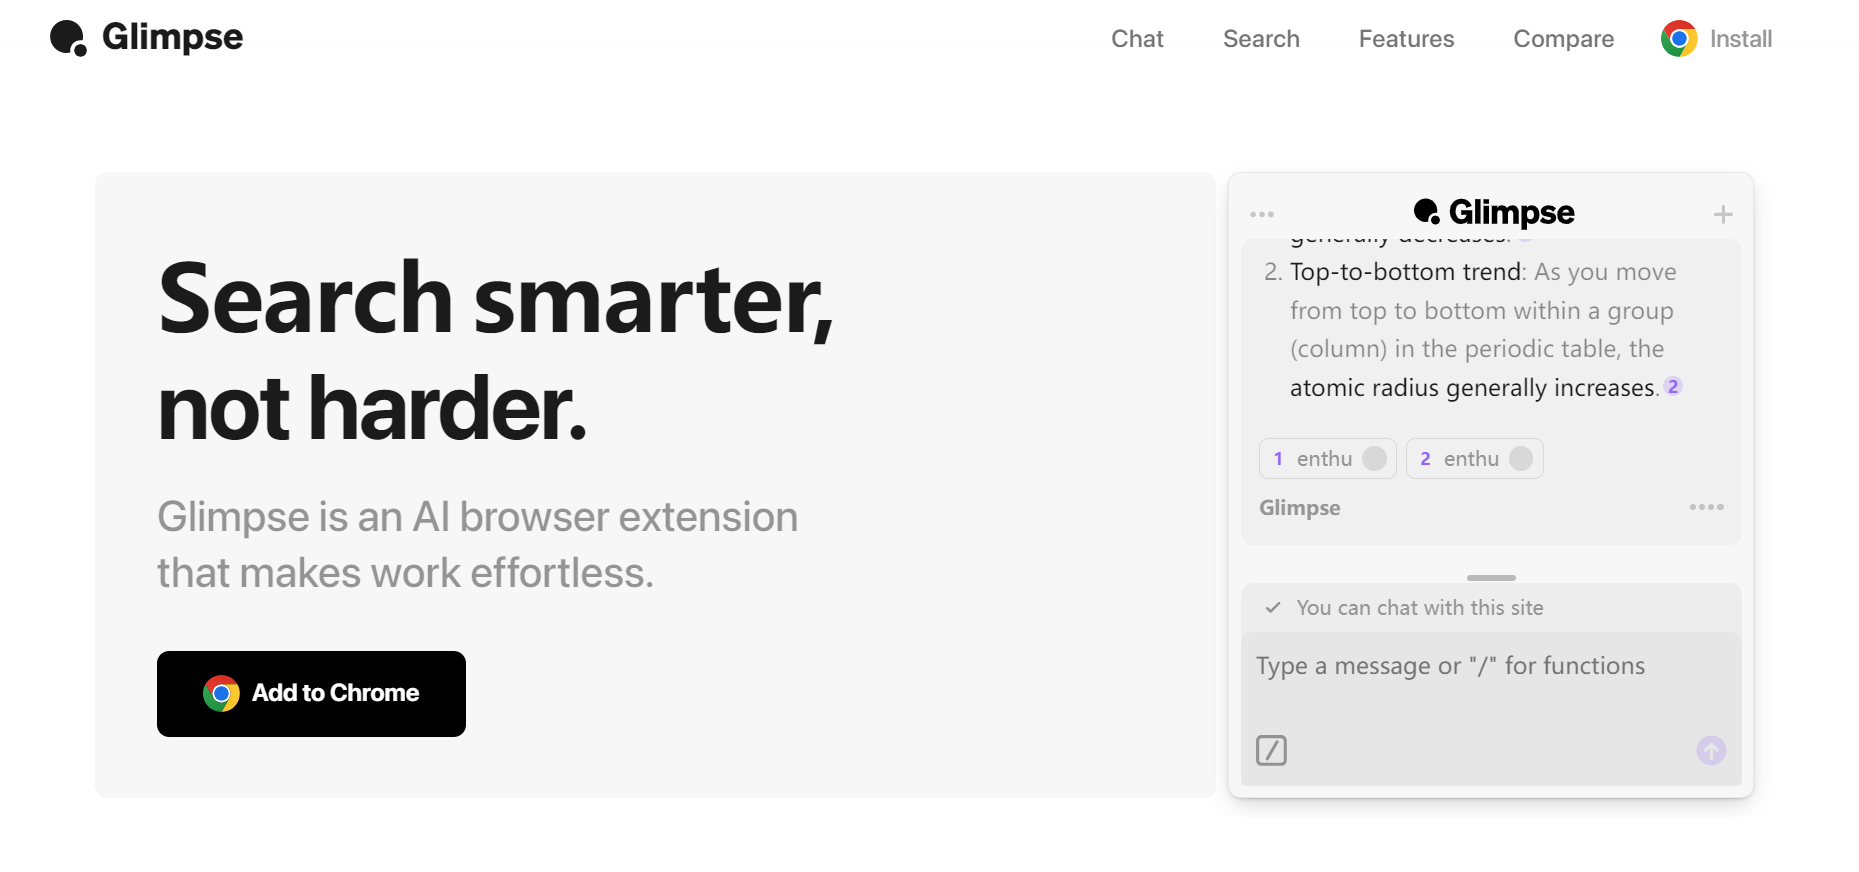Screen dimensions: 1859x872
Task: Select source chip 2 enthu
Action: (1474, 459)
